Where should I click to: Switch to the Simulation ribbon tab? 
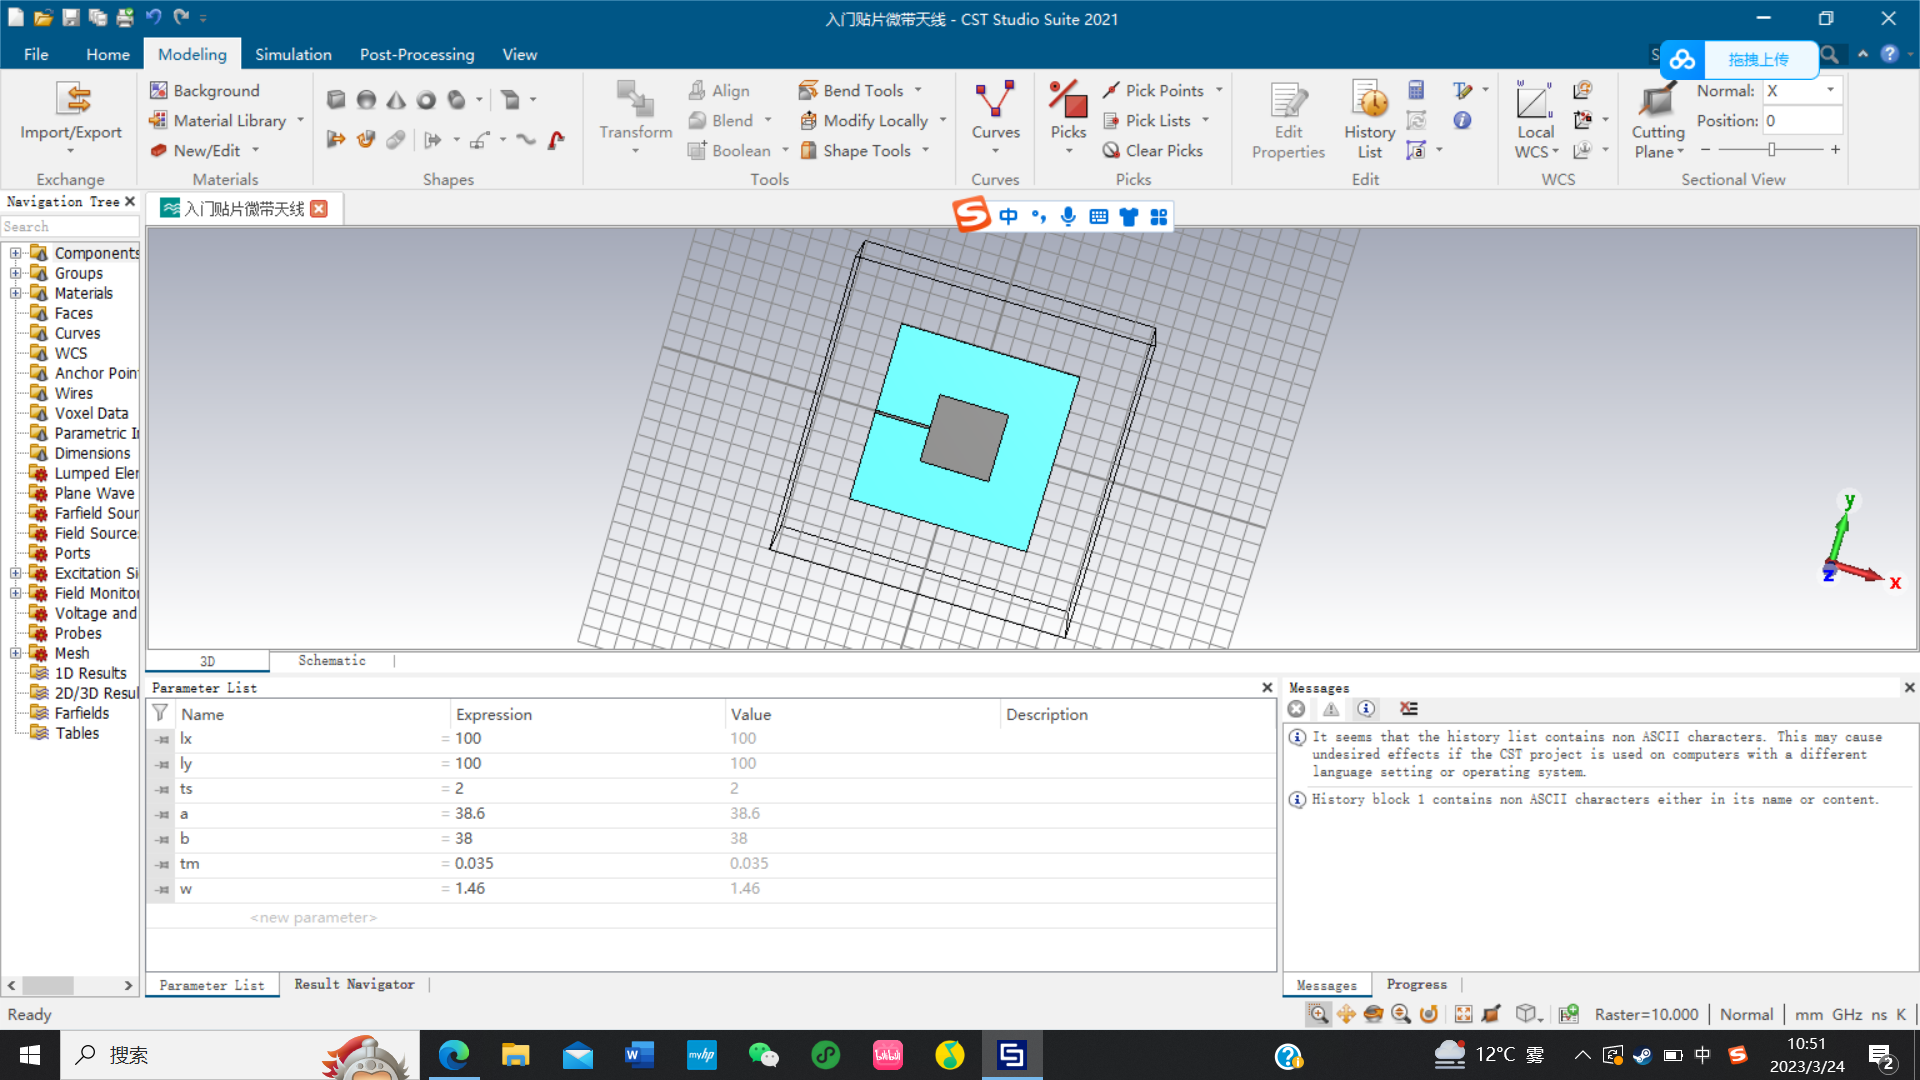pyautogui.click(x=293, y=54)
